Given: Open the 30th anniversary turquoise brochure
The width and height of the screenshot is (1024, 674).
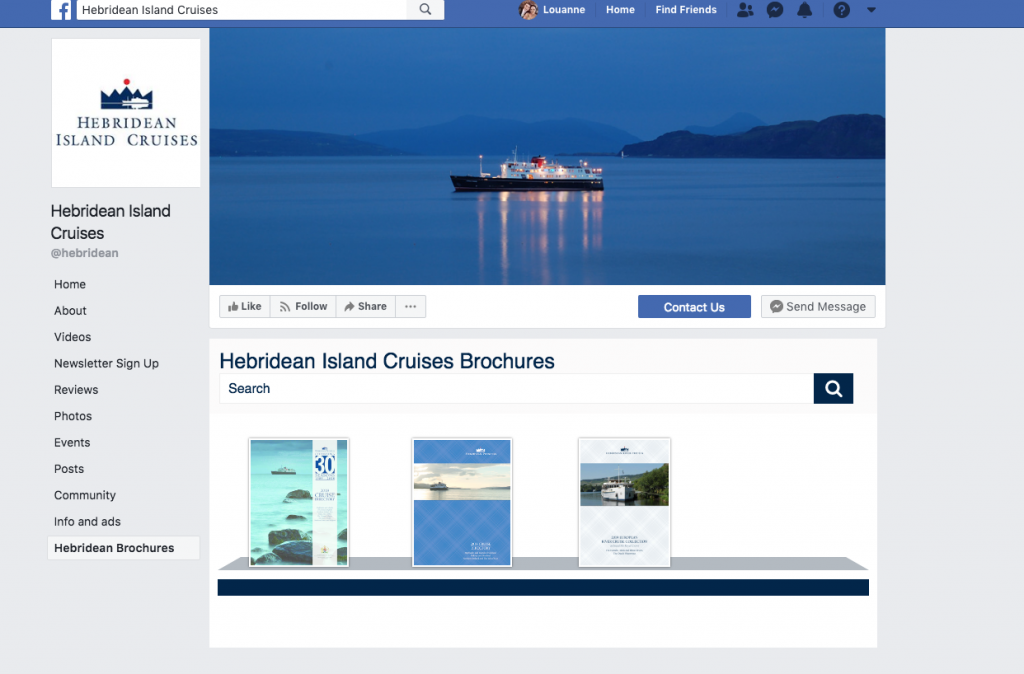Looking at the screenshot, I should coord(299,502).
